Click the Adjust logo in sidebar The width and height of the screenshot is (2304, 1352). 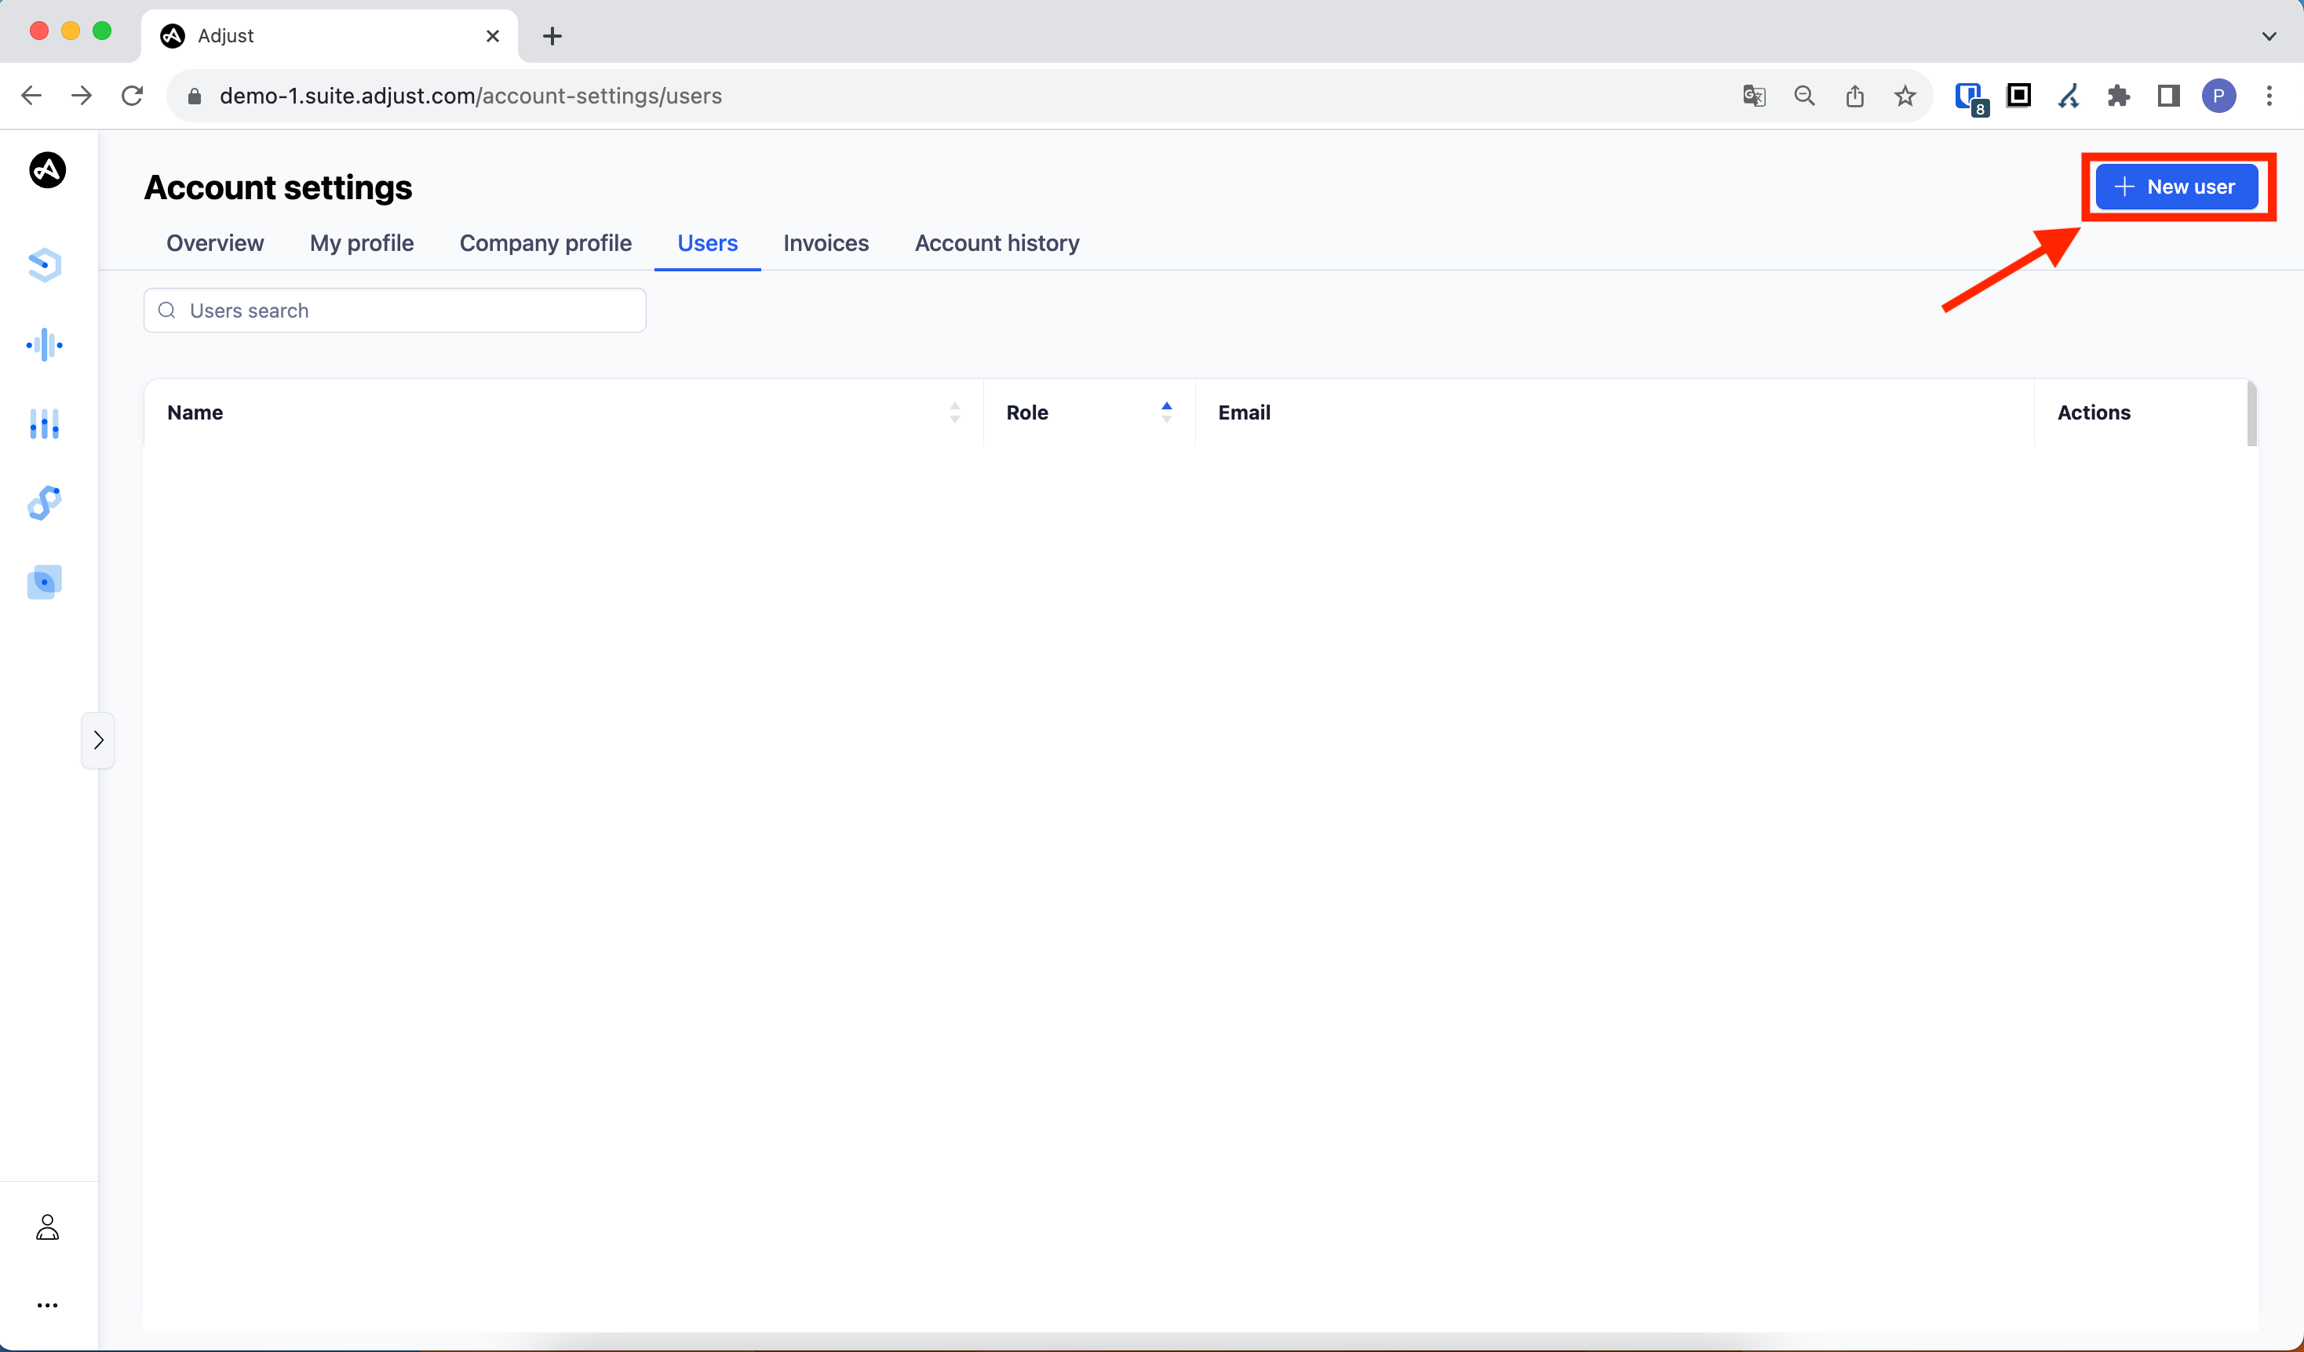pos(47,170)
